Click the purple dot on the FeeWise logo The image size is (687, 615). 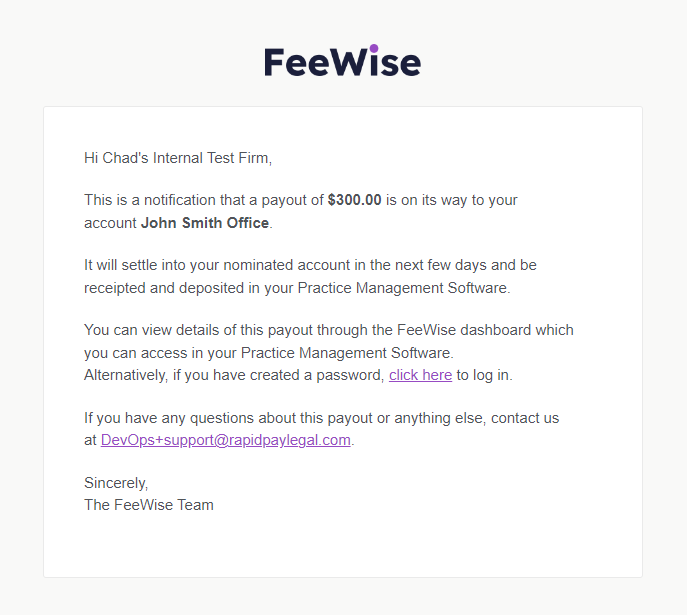374,48
